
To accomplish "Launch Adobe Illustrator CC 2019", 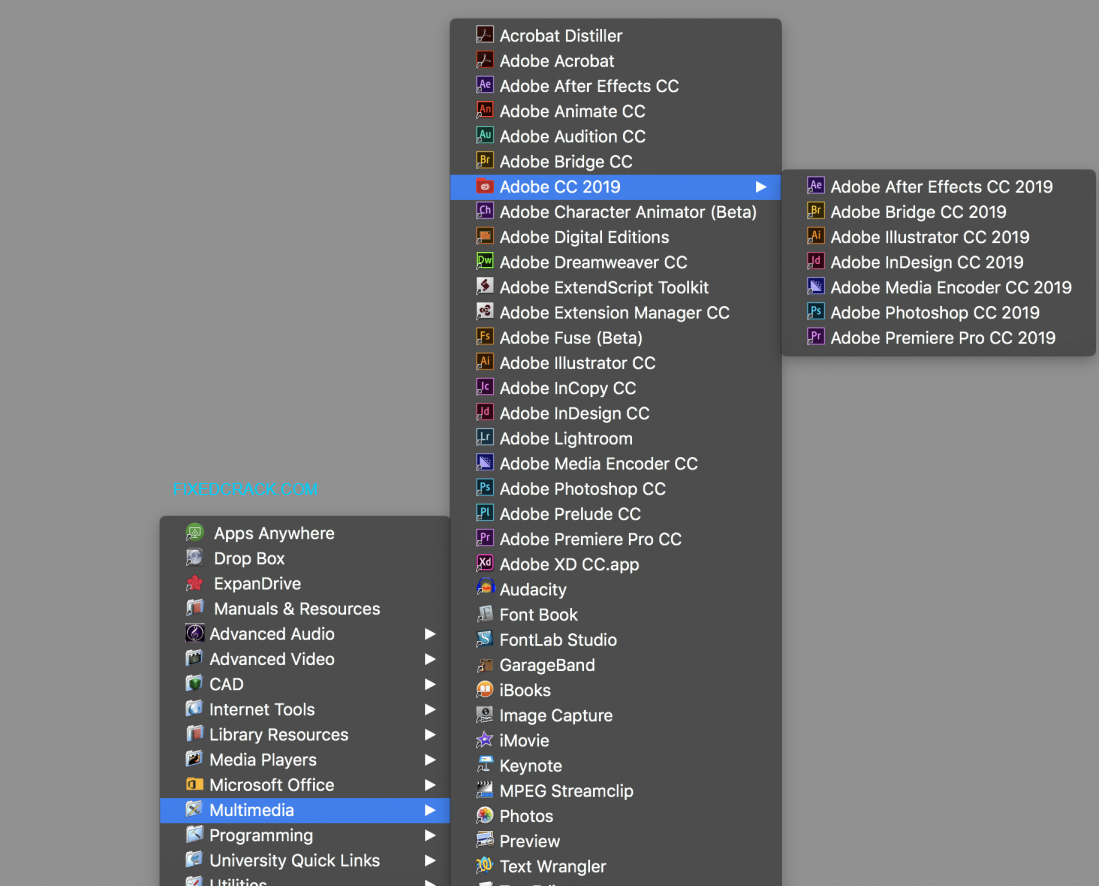I will [x=938, y=237].
